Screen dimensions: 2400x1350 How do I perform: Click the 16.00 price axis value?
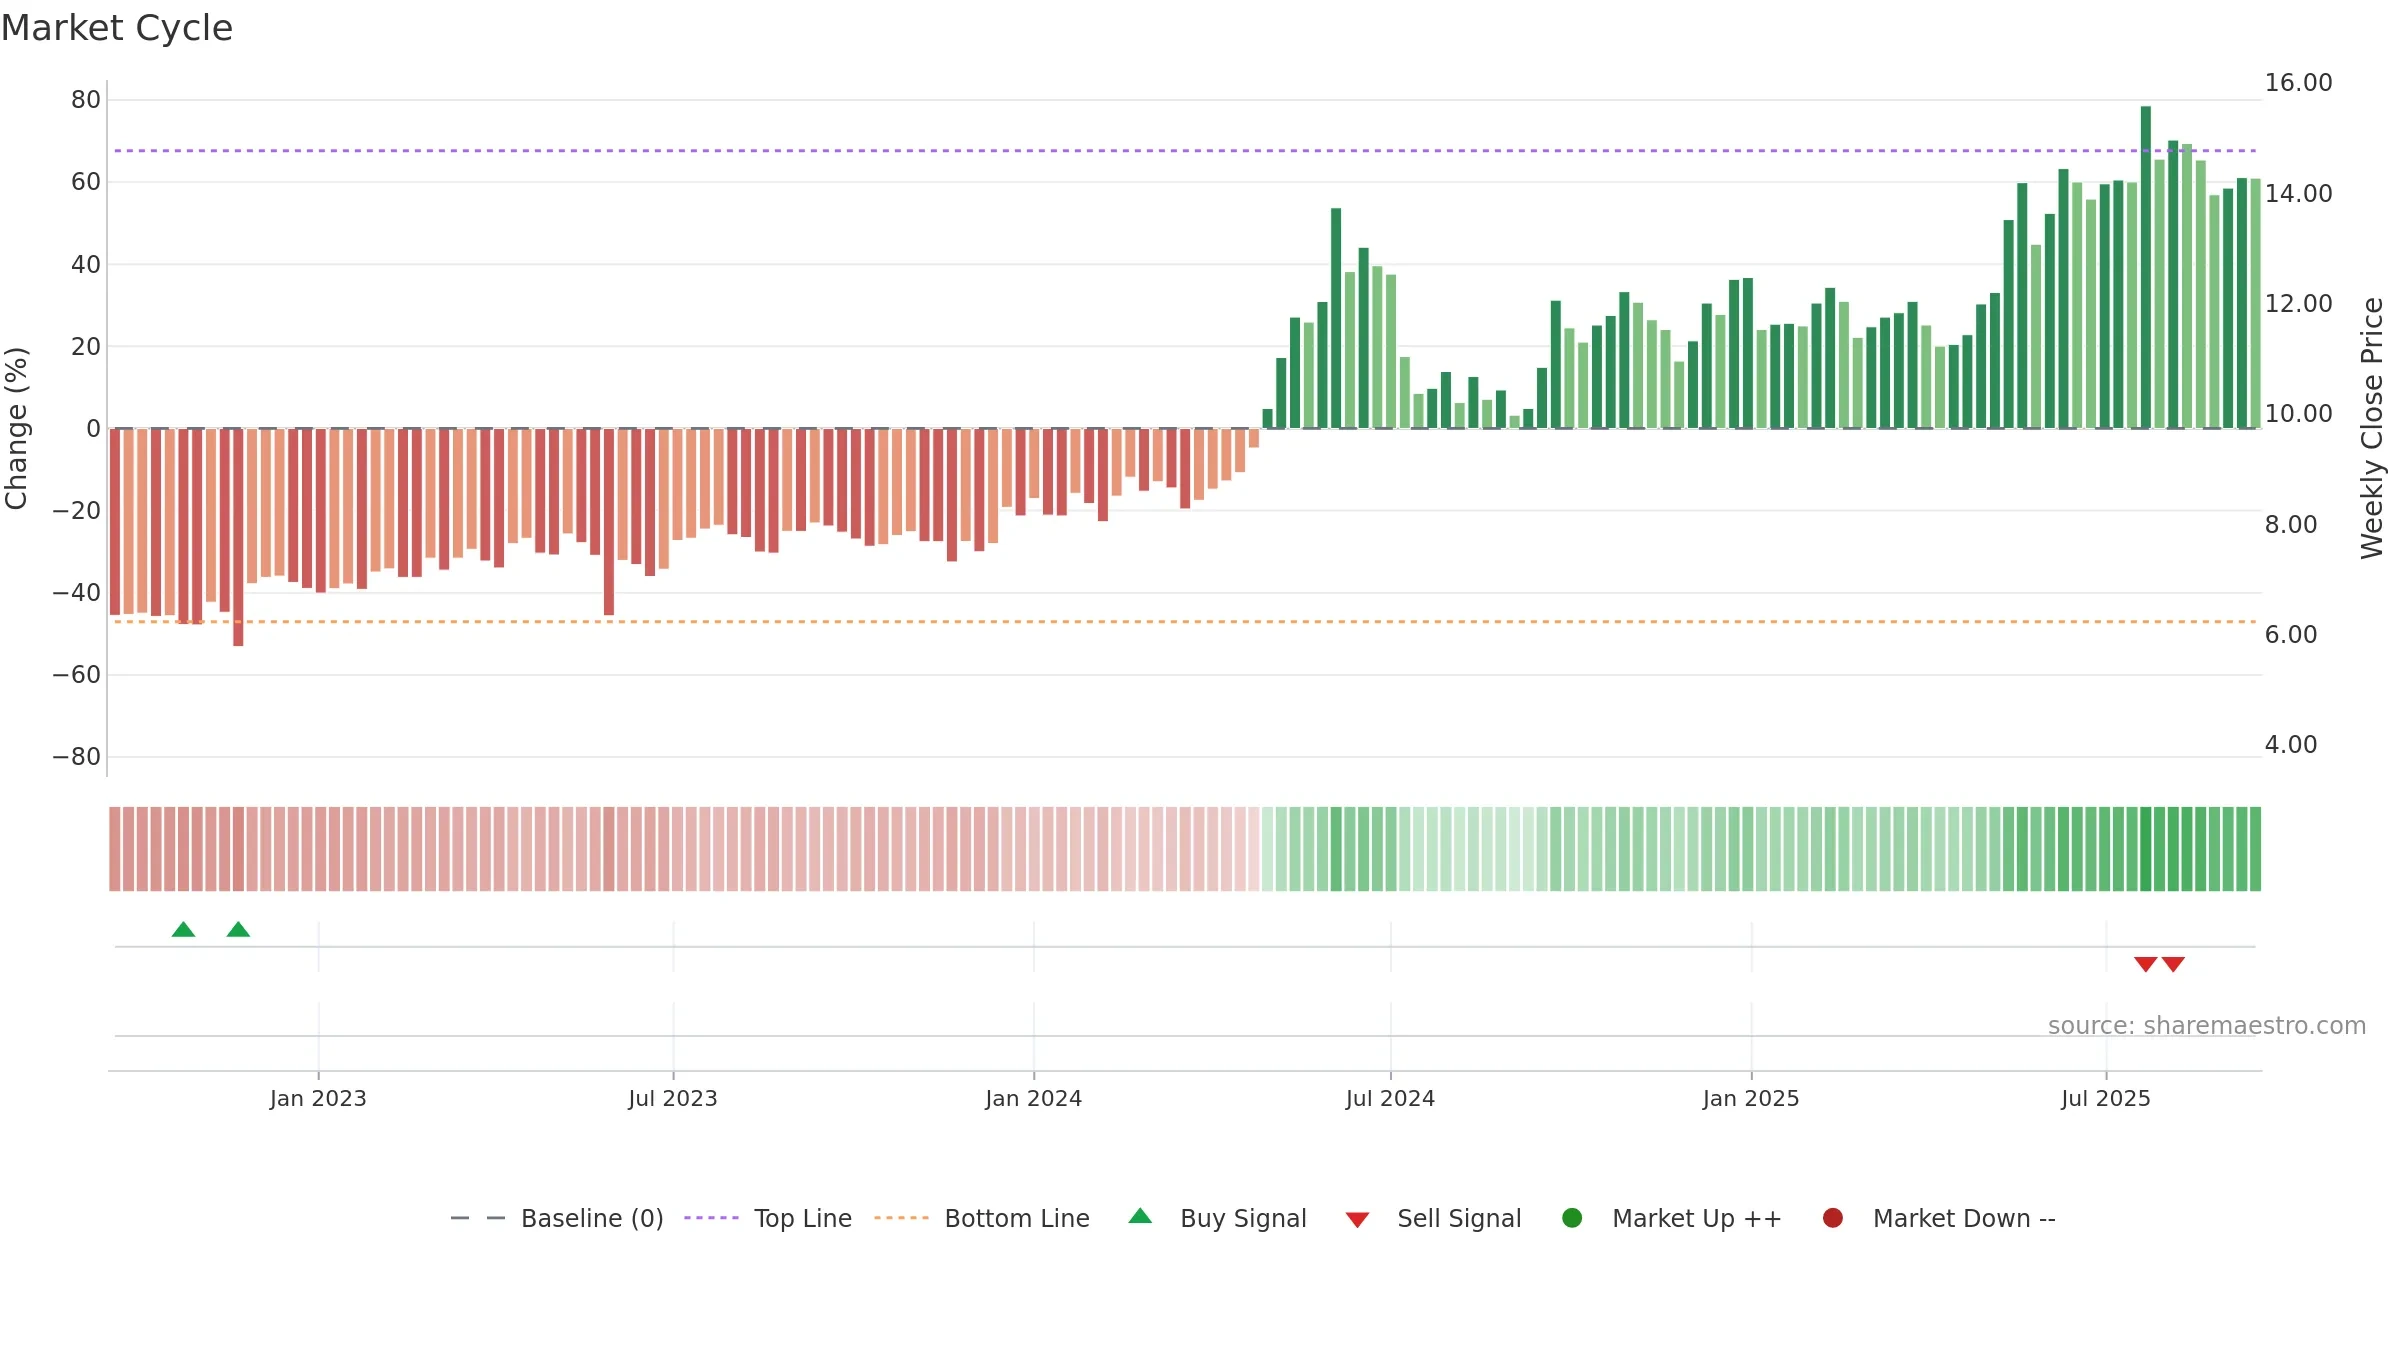(2298, 83)
